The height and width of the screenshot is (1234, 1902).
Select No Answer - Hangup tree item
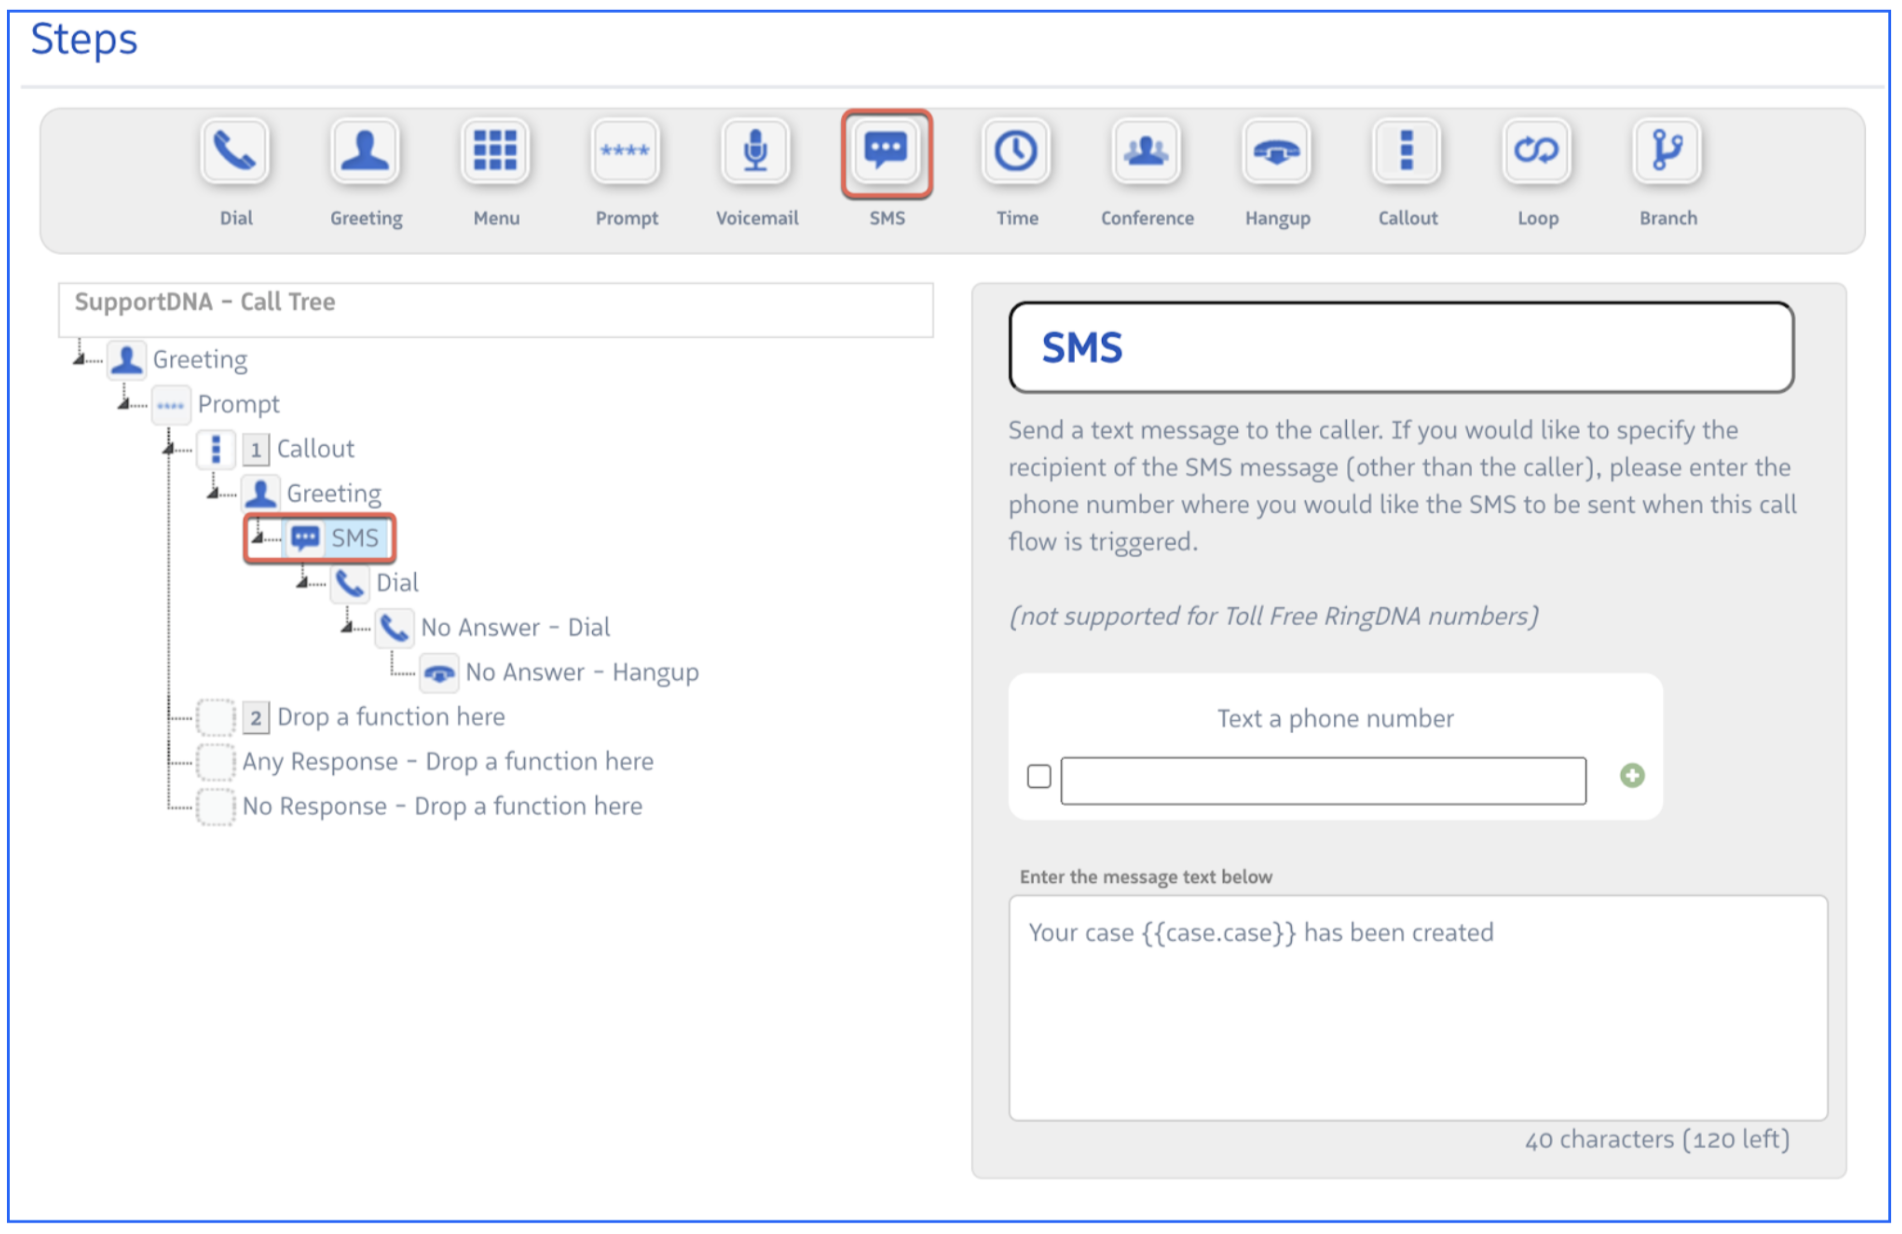pyautogui.click(x=581, y=672)
